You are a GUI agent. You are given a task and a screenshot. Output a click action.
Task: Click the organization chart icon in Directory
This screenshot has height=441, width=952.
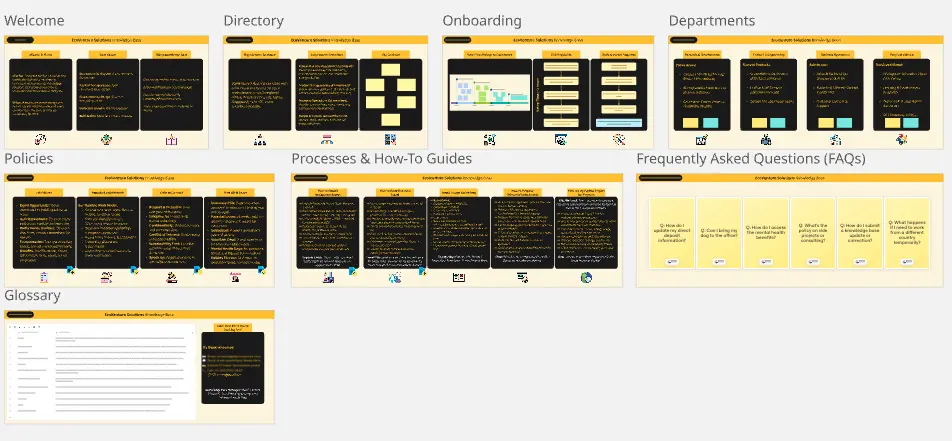point(260,140)
